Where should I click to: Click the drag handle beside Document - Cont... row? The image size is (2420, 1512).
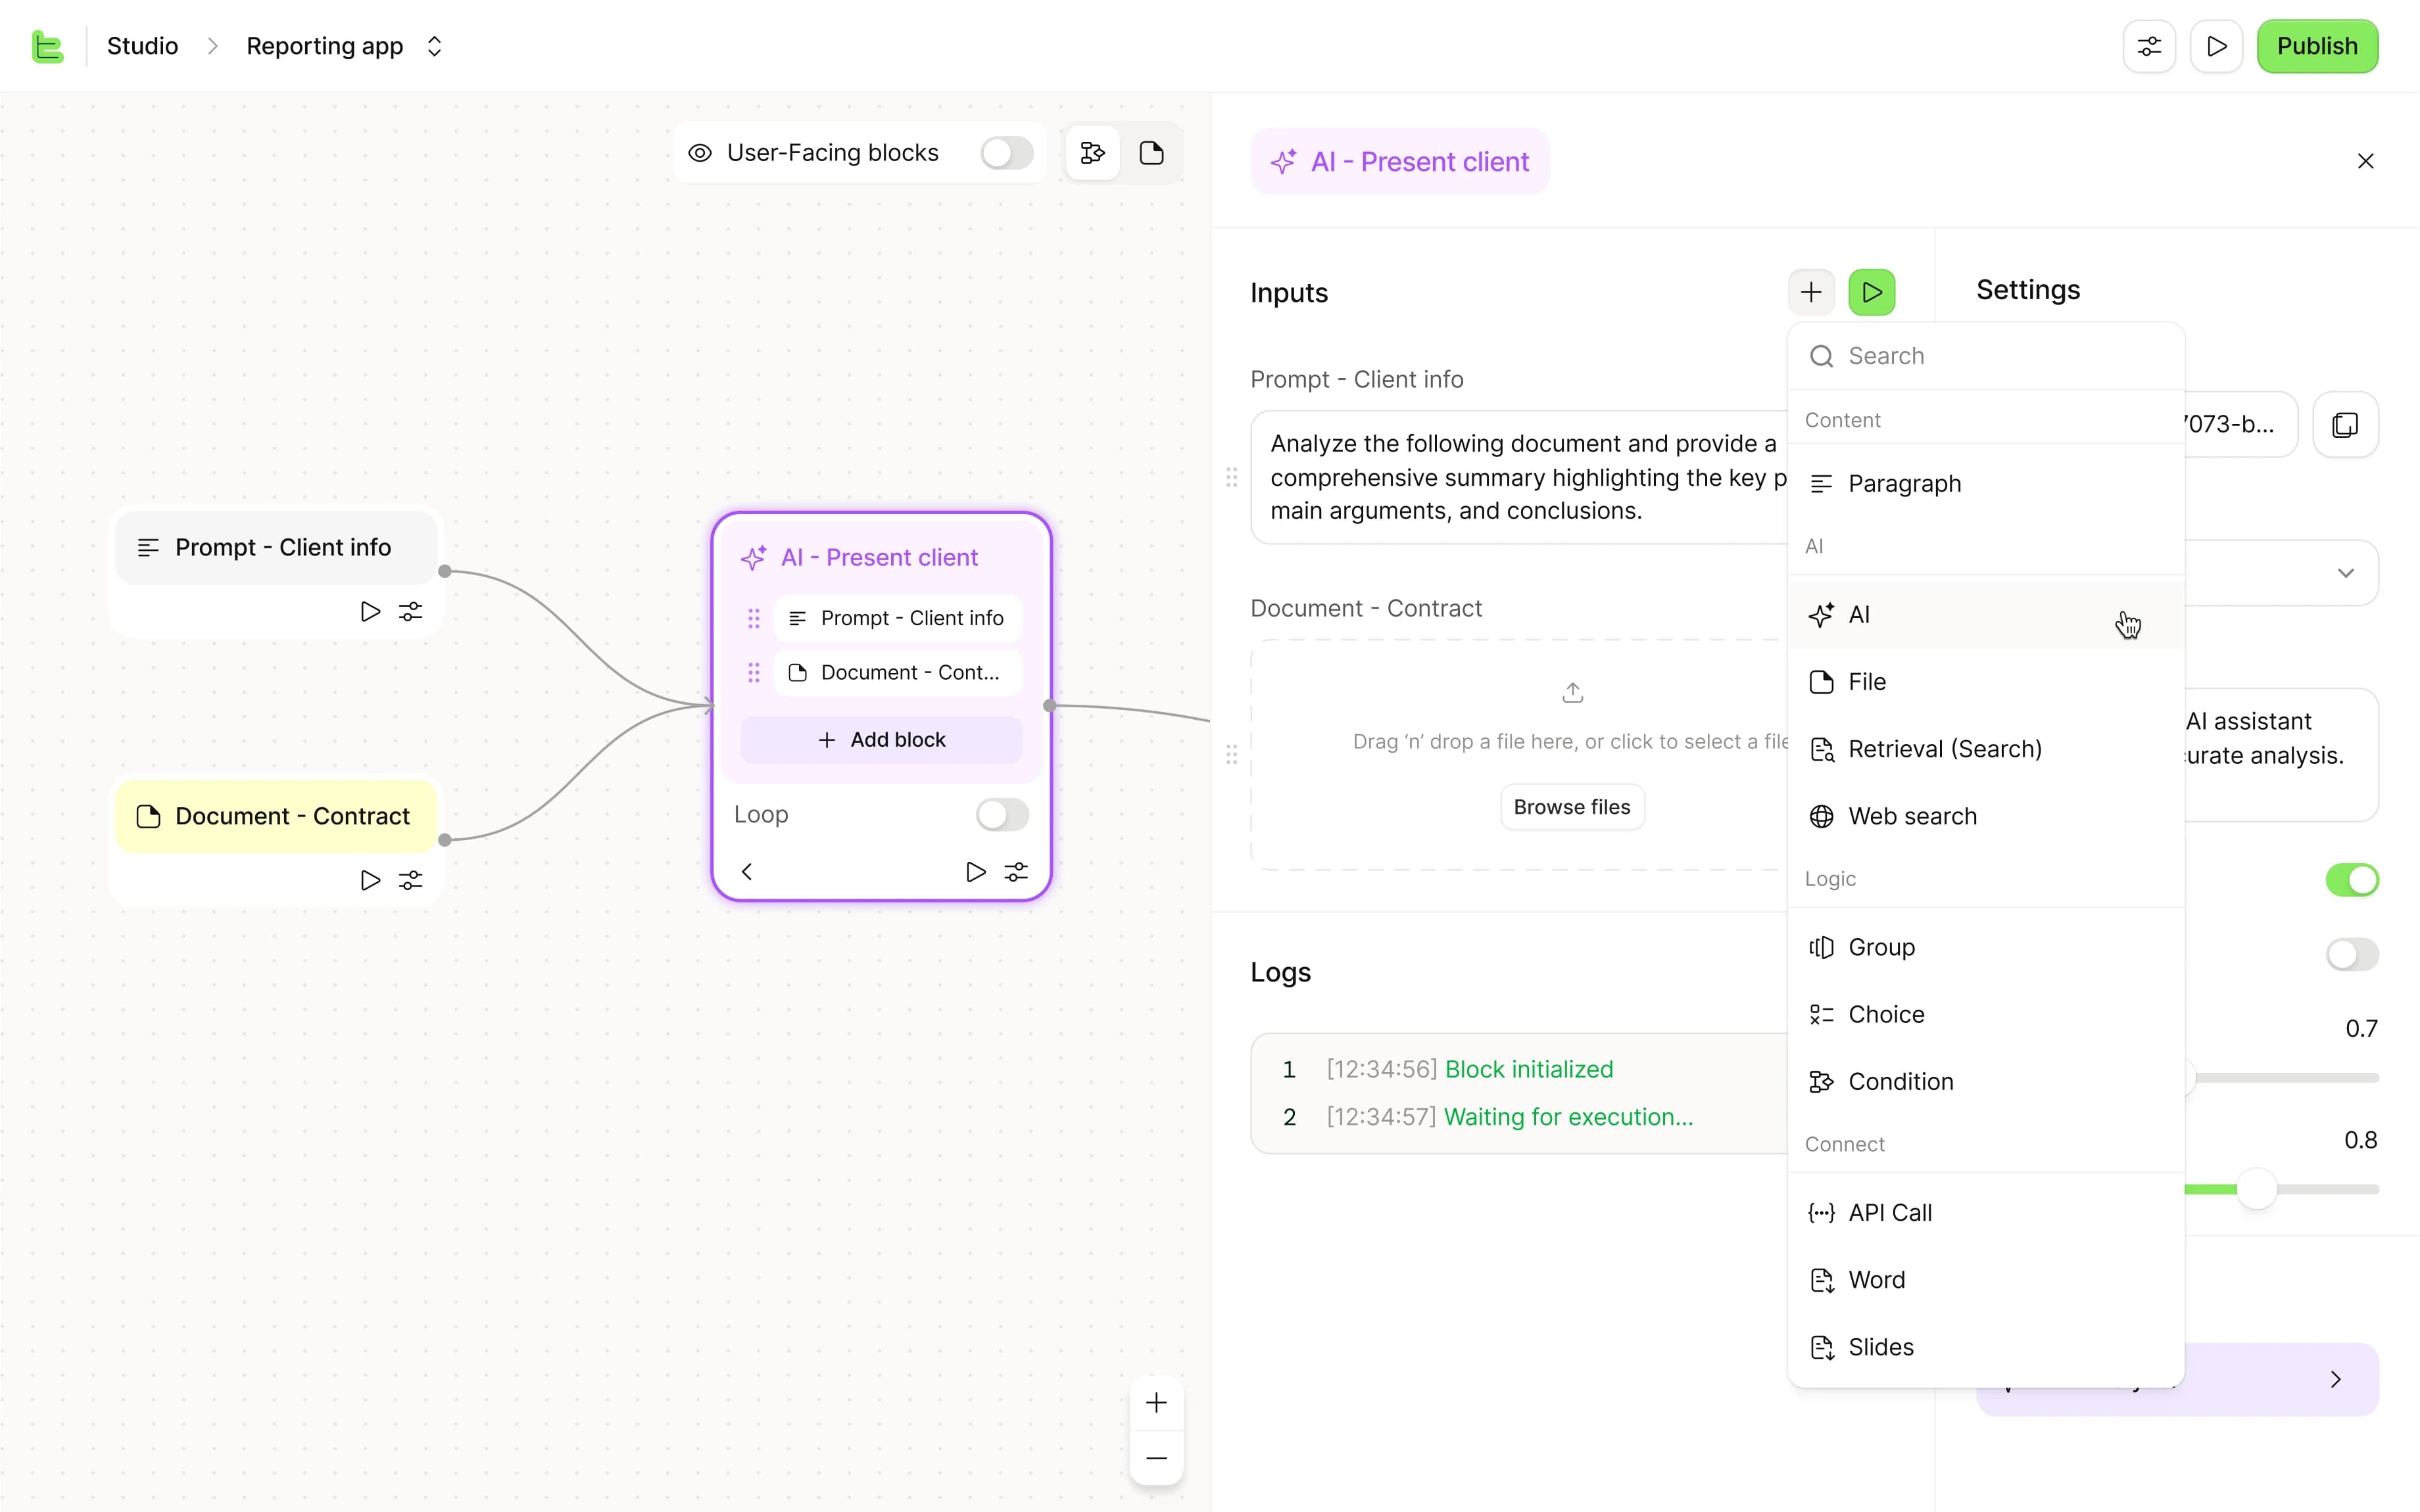click(754, 672)
